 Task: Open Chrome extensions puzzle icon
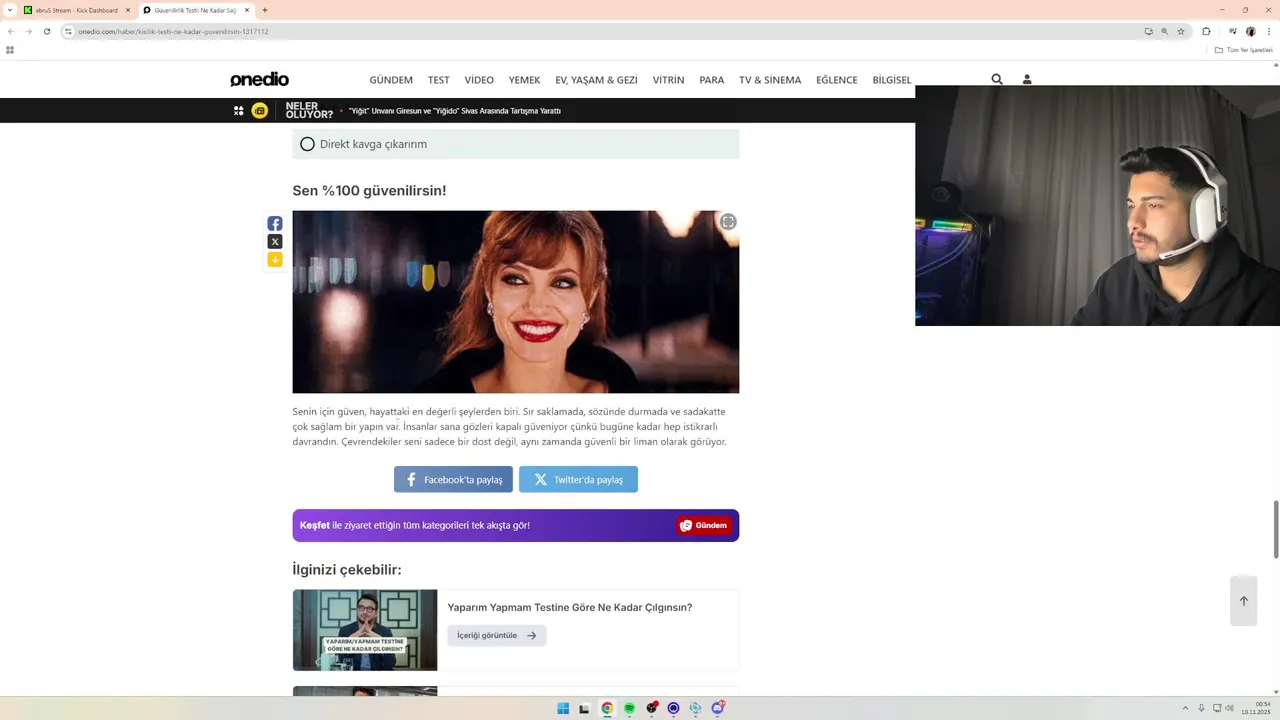tap(1206, 31)
